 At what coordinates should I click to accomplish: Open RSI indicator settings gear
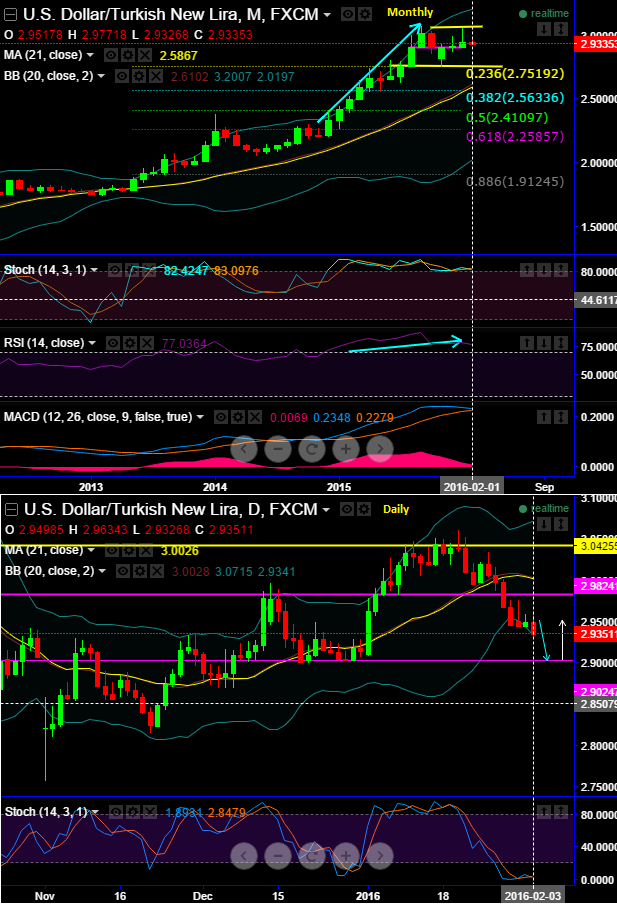[x=130, y=343]
